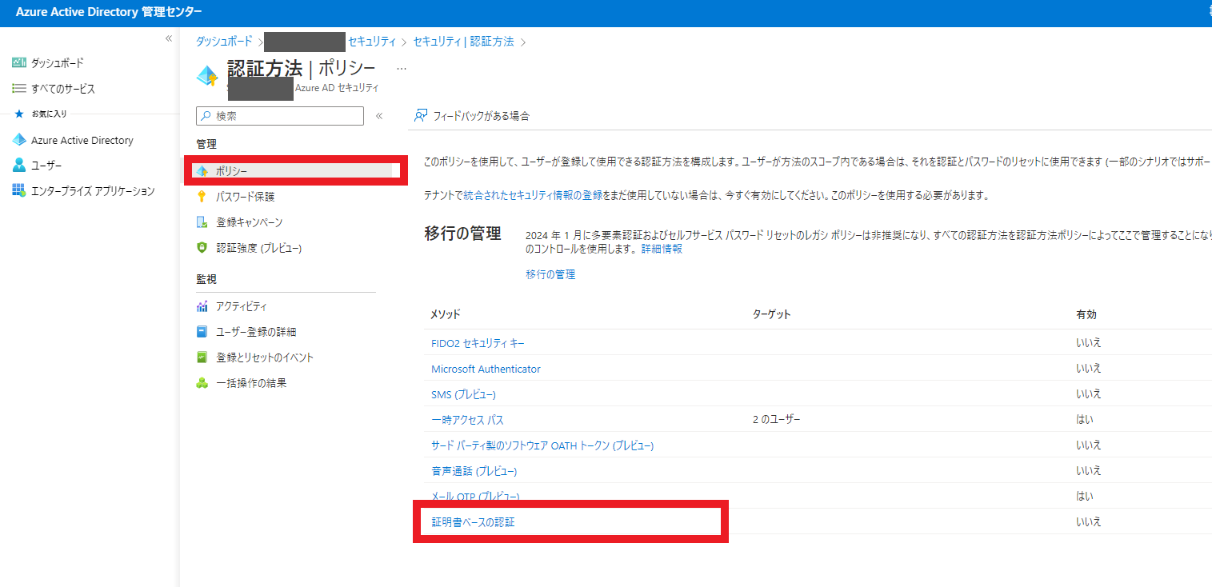Click the お気に入り favorites label
This screenshot has width=1212, height=587.
tap(50, 114)
